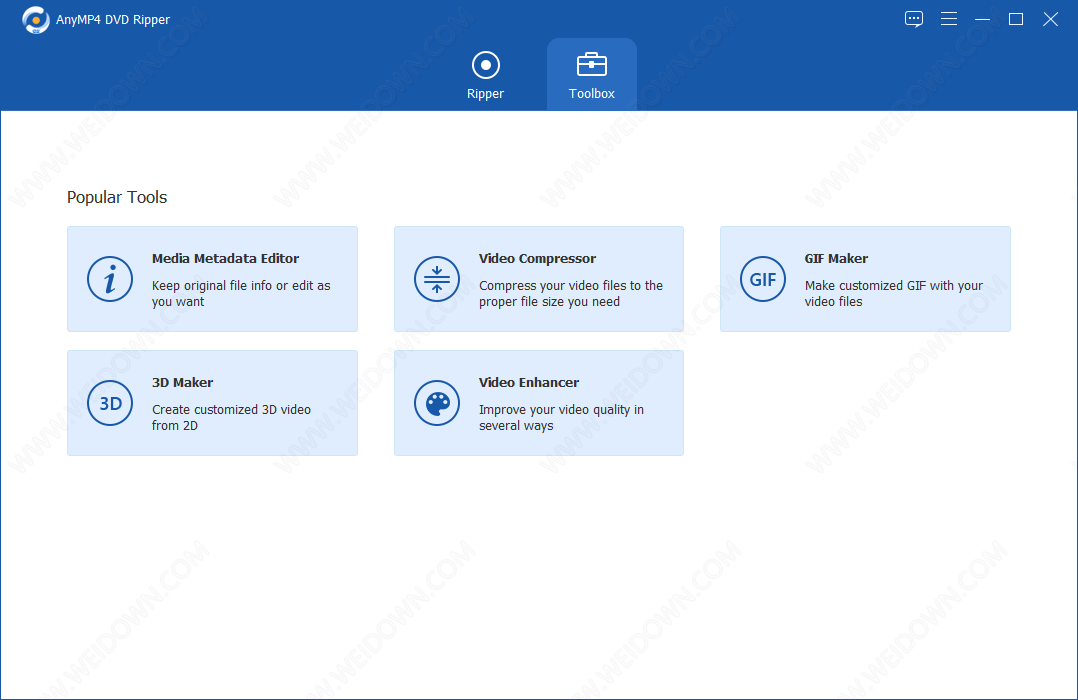Click the 'AnyMP4 DVD Ripper' window title
The image size is (1078, 700).
pos(113,20)
